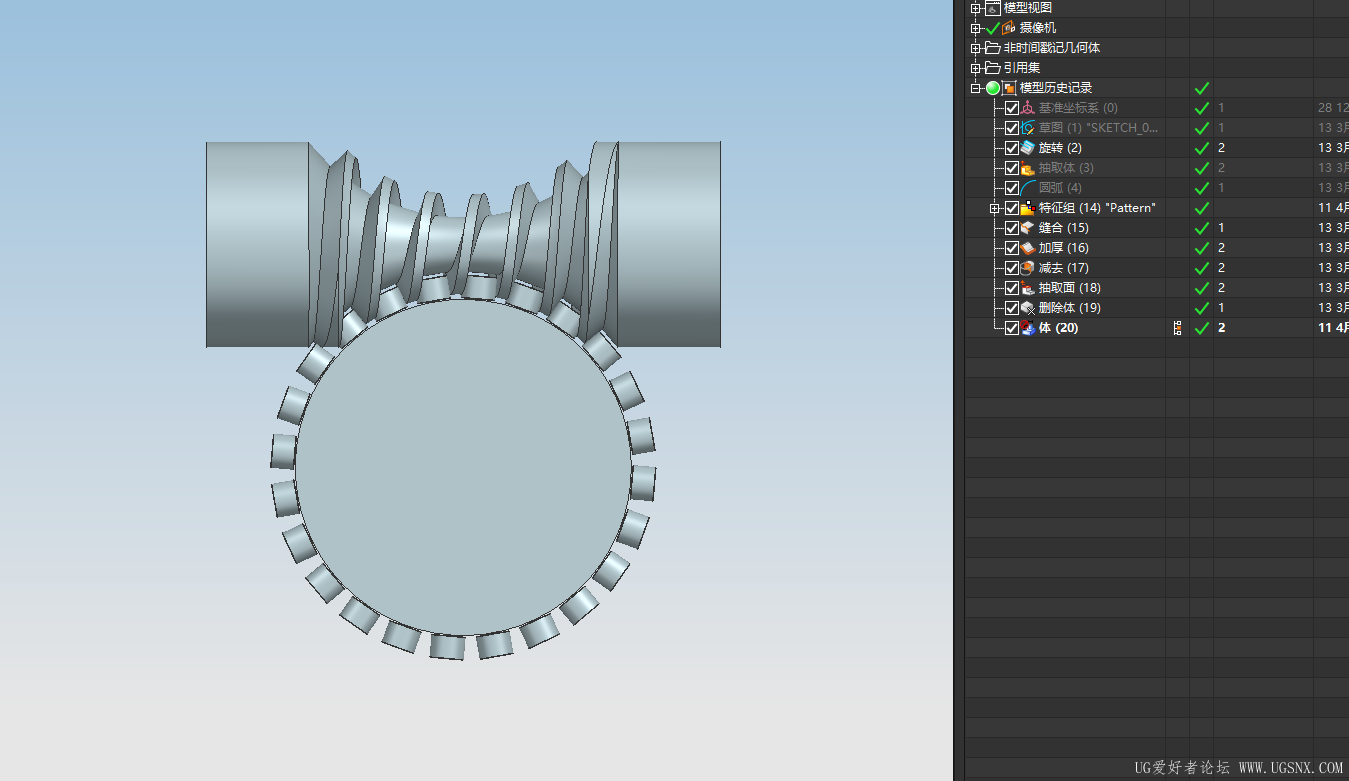The image size is (1349, 781).
Task: Expand the 非时间戳记几何体 folder
Action: click(x=976, y=48)
